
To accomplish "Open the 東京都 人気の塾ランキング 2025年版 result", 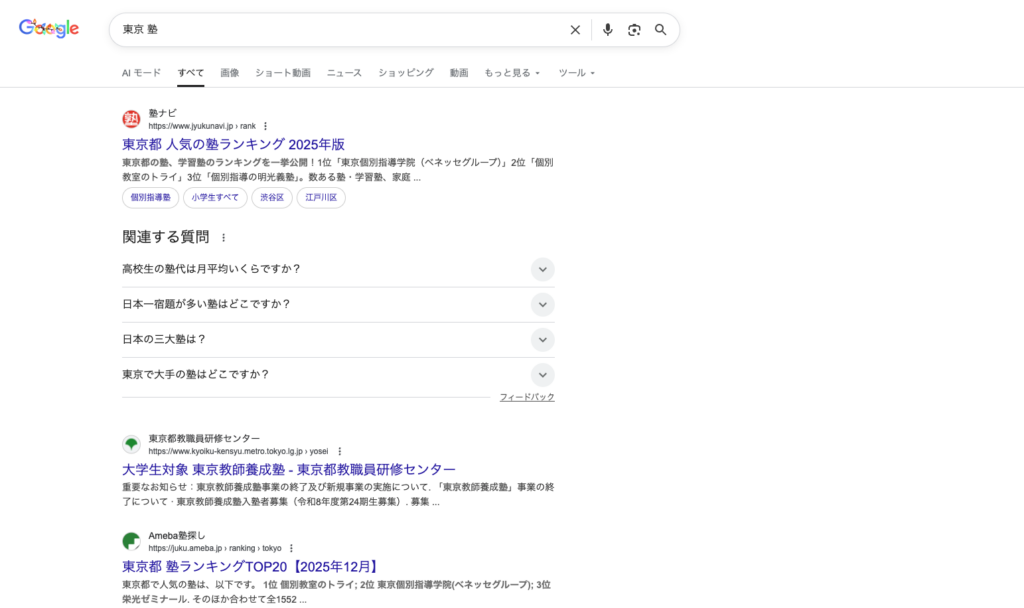I will [232, 143].
